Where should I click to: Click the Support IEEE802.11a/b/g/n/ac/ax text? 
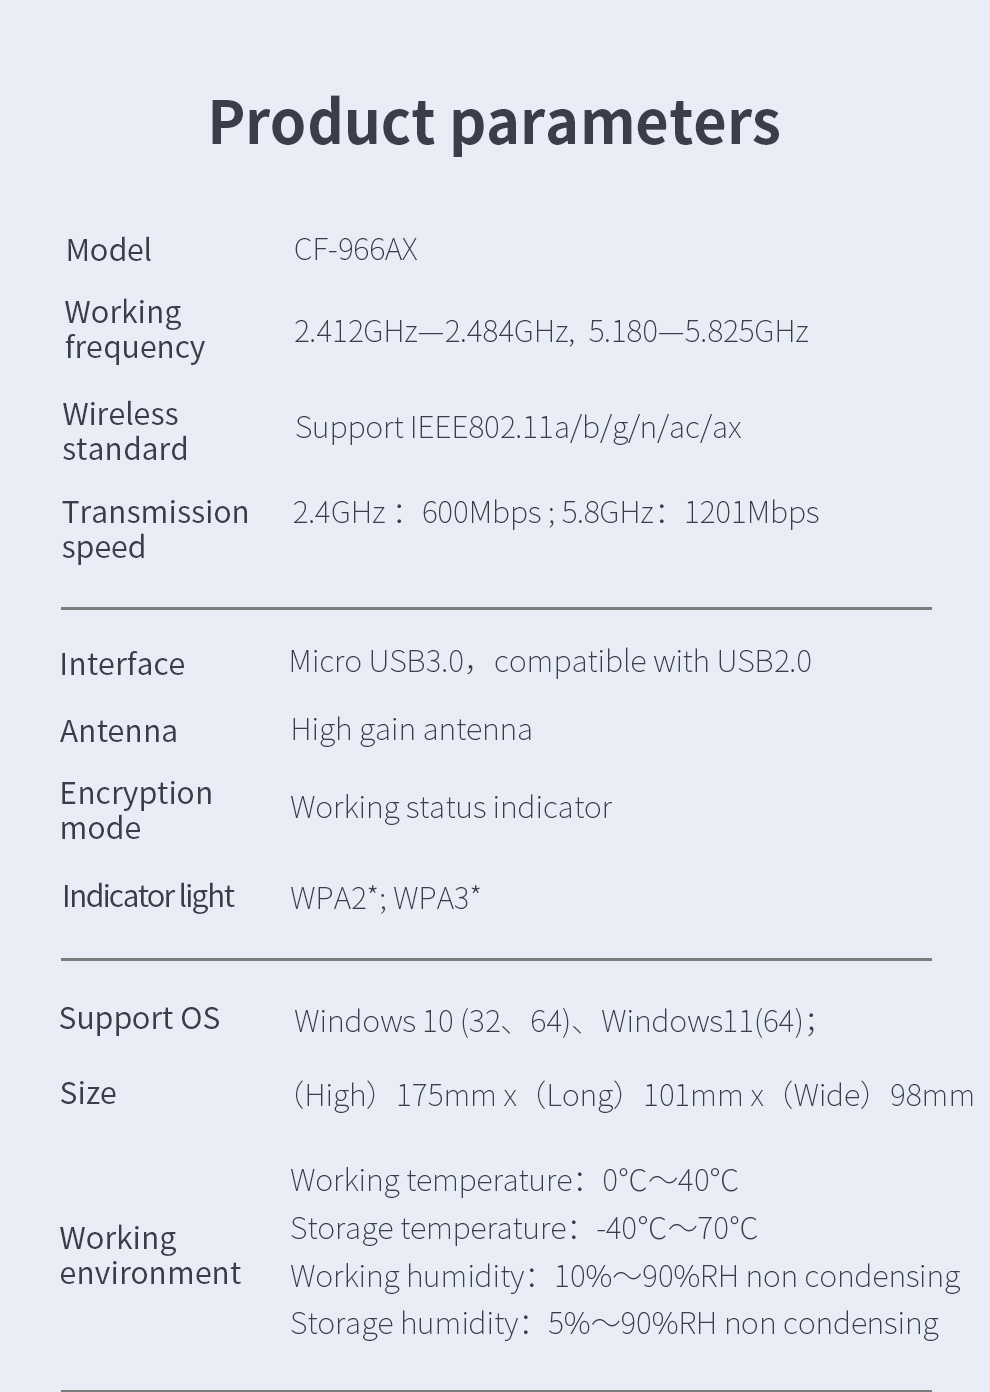pyautogui.click(x=518, y=428)
